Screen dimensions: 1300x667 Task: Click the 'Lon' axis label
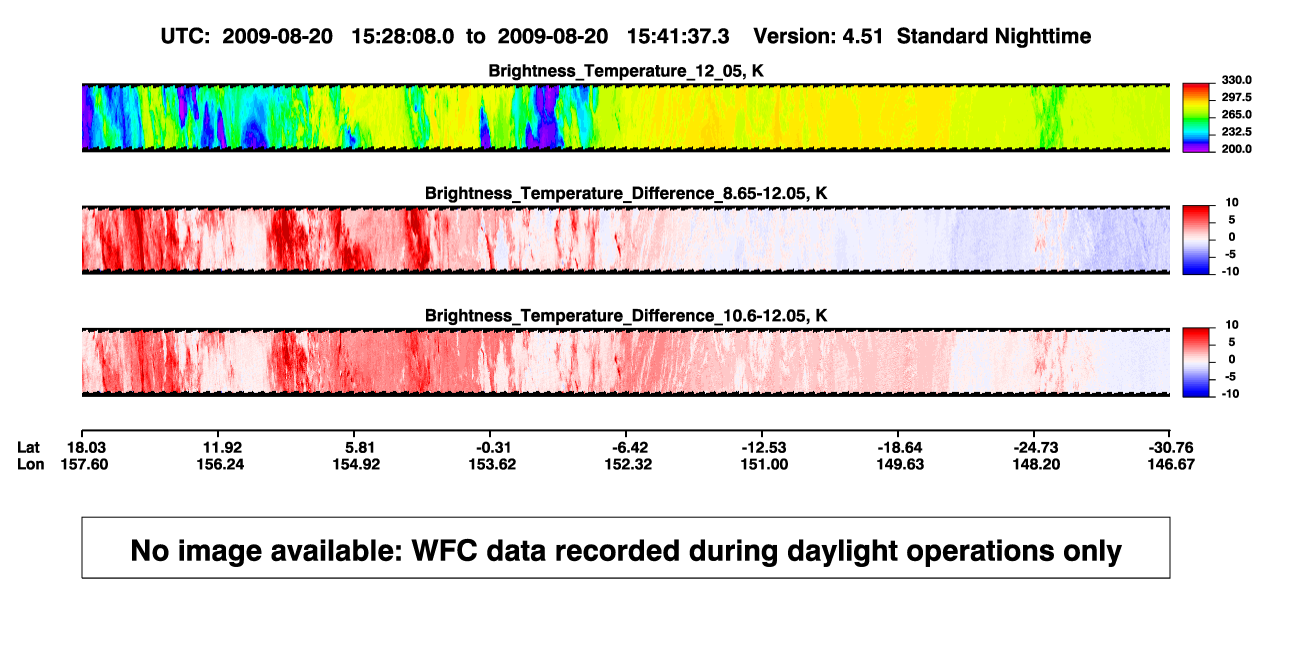click(x=31, y=464)
